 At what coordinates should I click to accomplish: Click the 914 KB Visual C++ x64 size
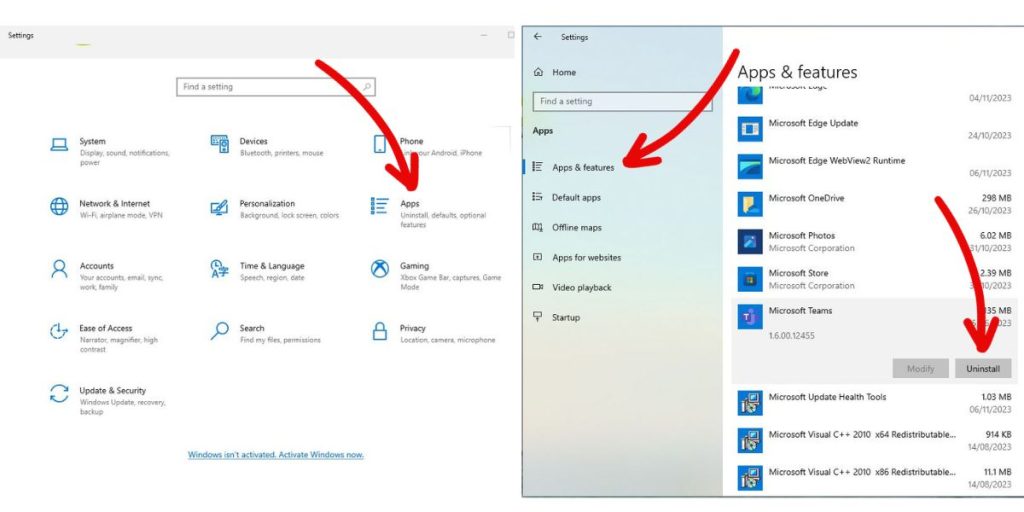(x=999, y=434)
